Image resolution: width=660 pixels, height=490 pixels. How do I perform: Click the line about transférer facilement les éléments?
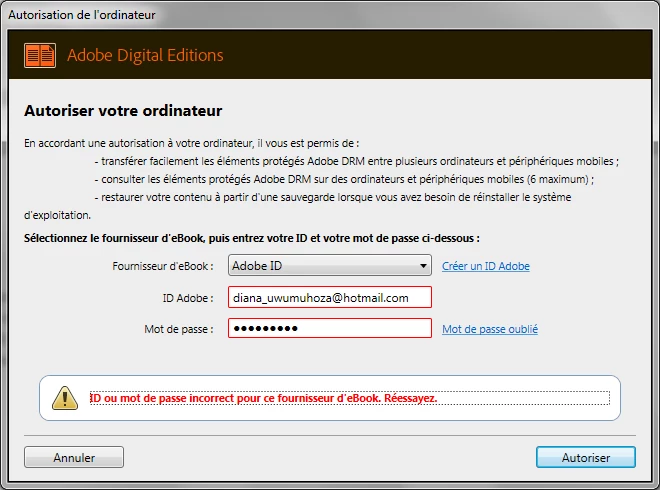(x=357, y=161)
